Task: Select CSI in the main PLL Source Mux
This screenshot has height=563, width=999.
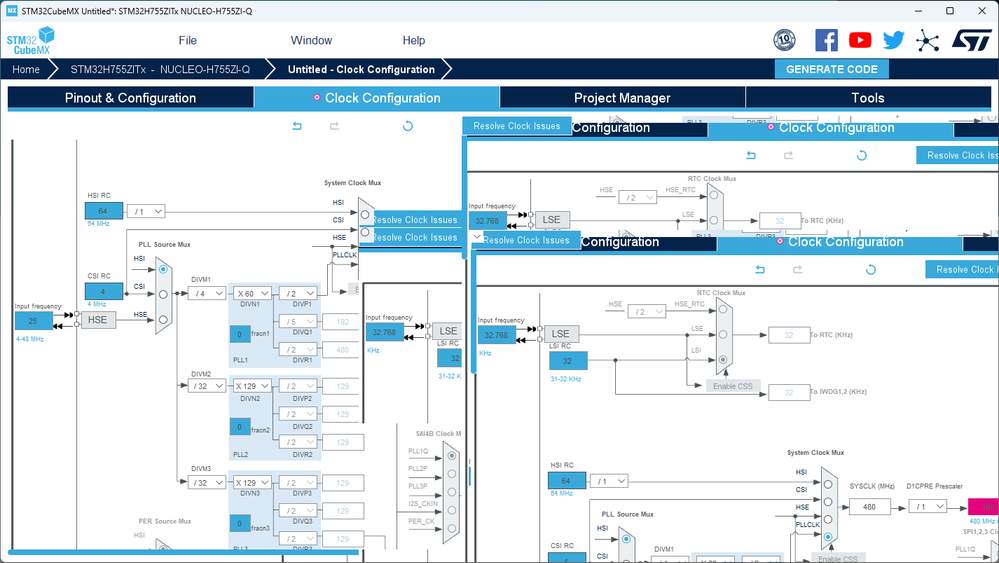Action: coord(163,294)
